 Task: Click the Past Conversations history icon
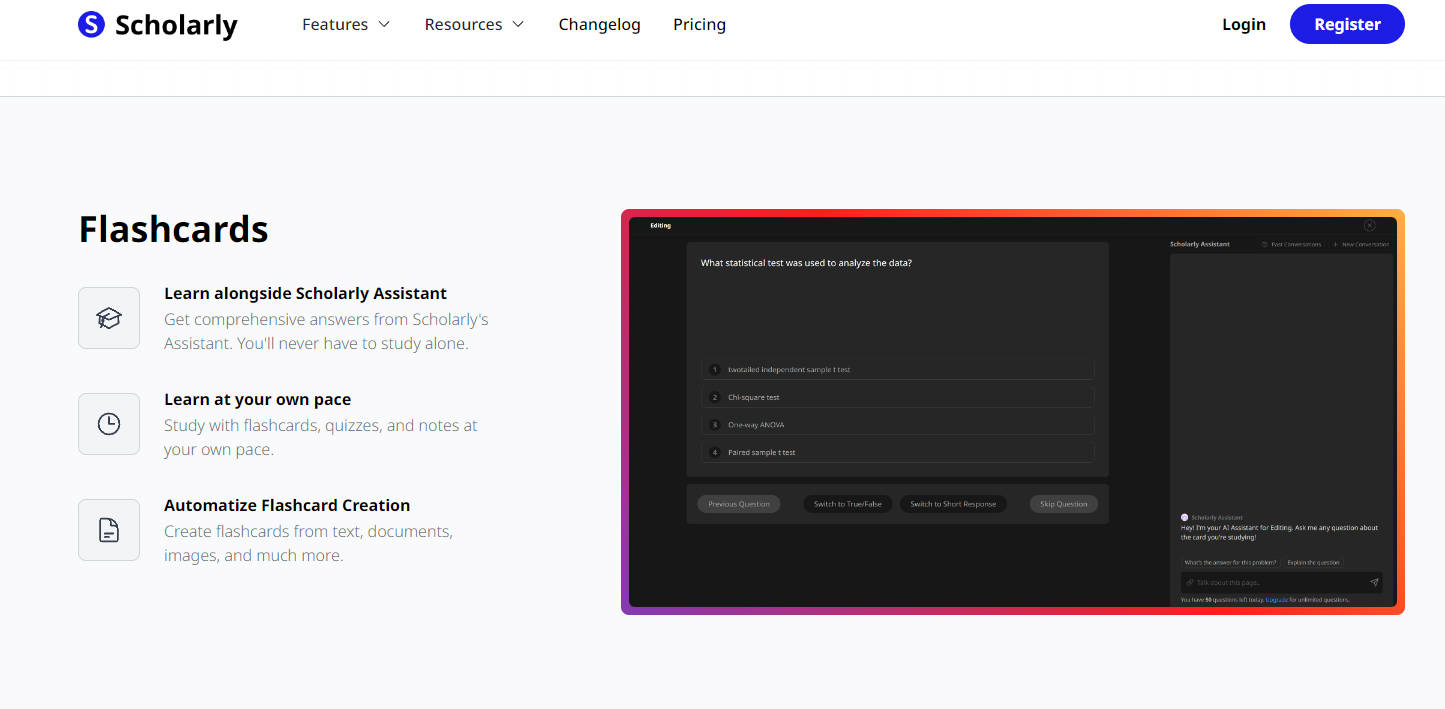pyautogui.click(x=1265, y=244)
